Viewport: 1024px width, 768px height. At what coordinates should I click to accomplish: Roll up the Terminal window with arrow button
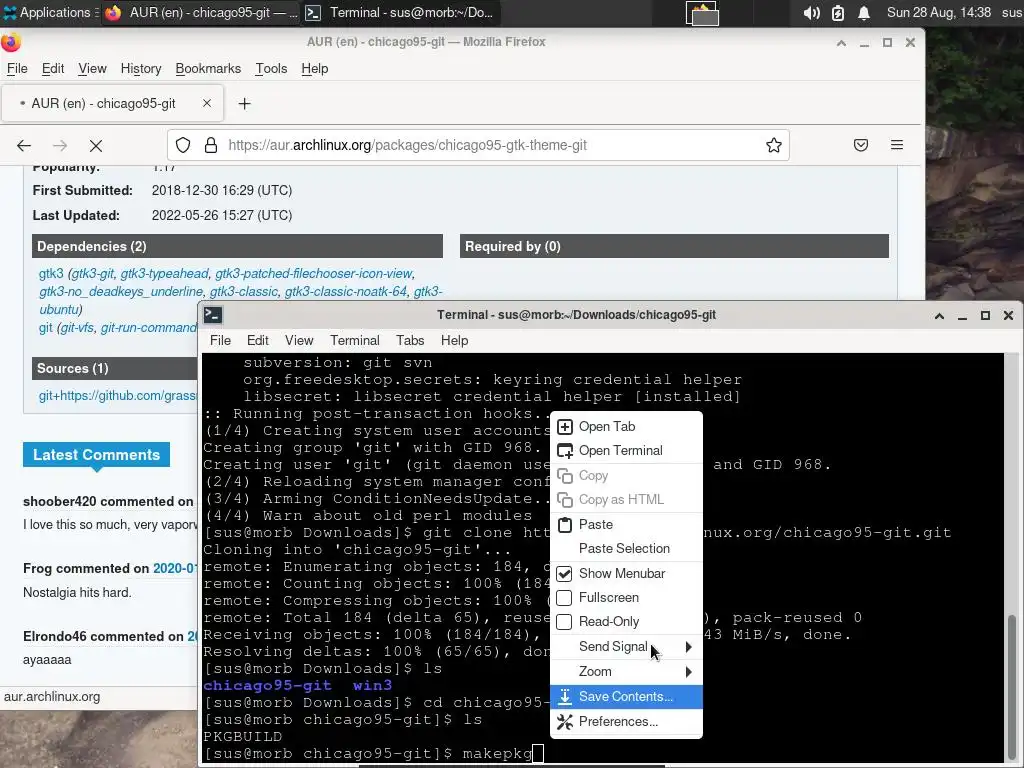(939, 315)
